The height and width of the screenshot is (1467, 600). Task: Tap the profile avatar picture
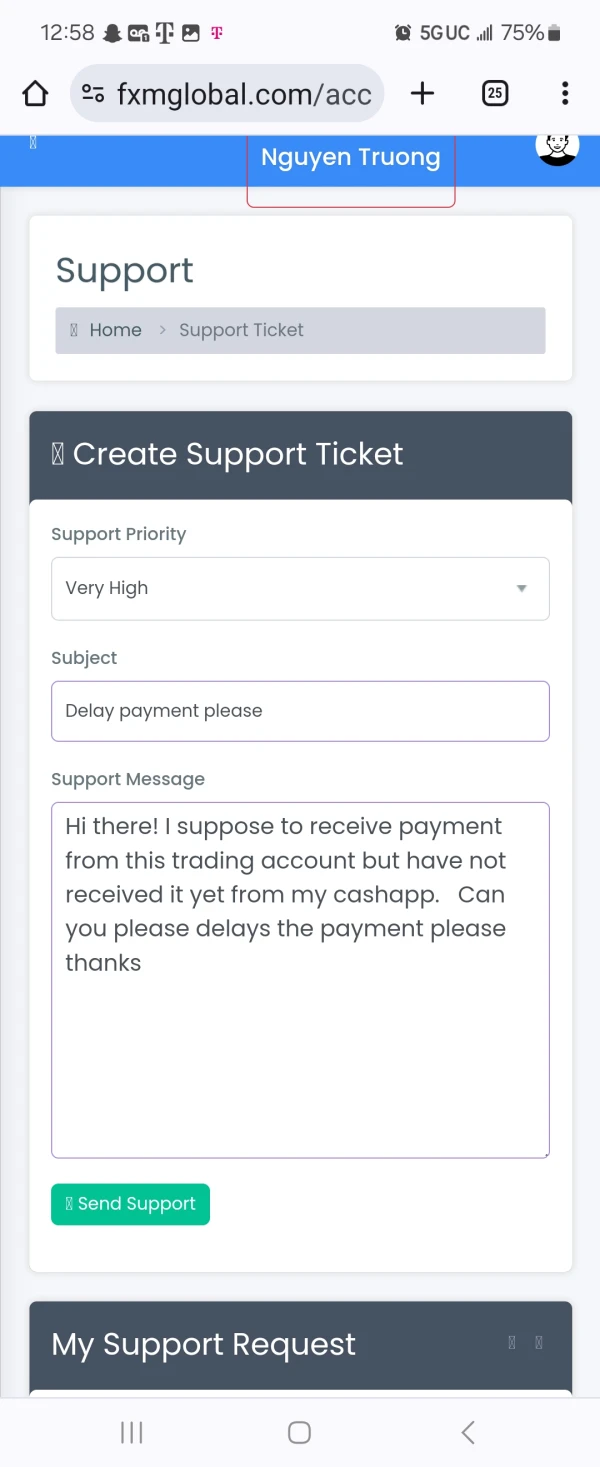tap(557, 146)
